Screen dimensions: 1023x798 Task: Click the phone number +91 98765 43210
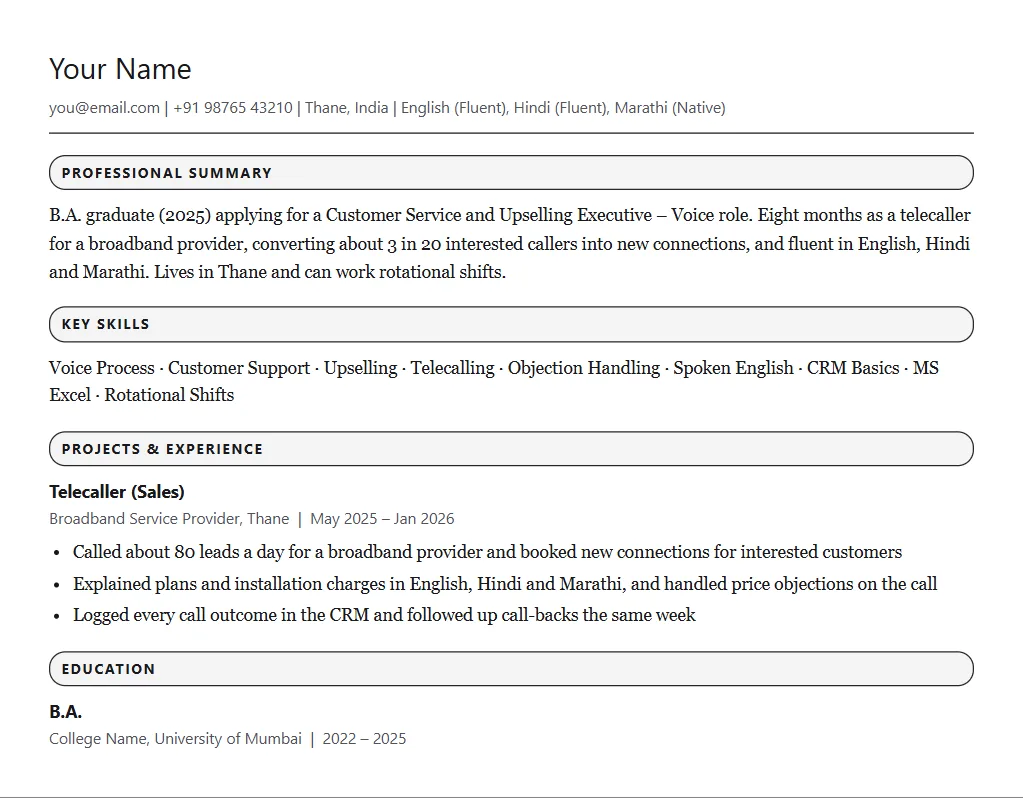tap(233, 108)
